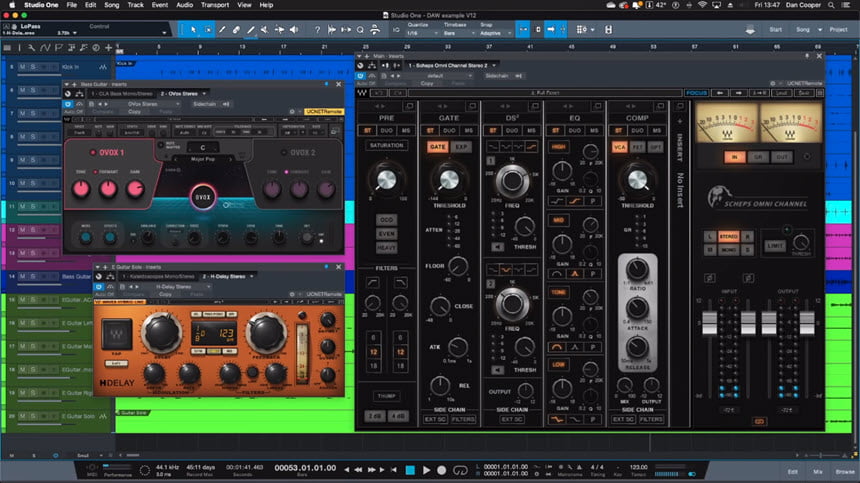This screenshot has height=483, width=860.
Task: Select the Eraser tool in the toolbar
Action: 236,30
